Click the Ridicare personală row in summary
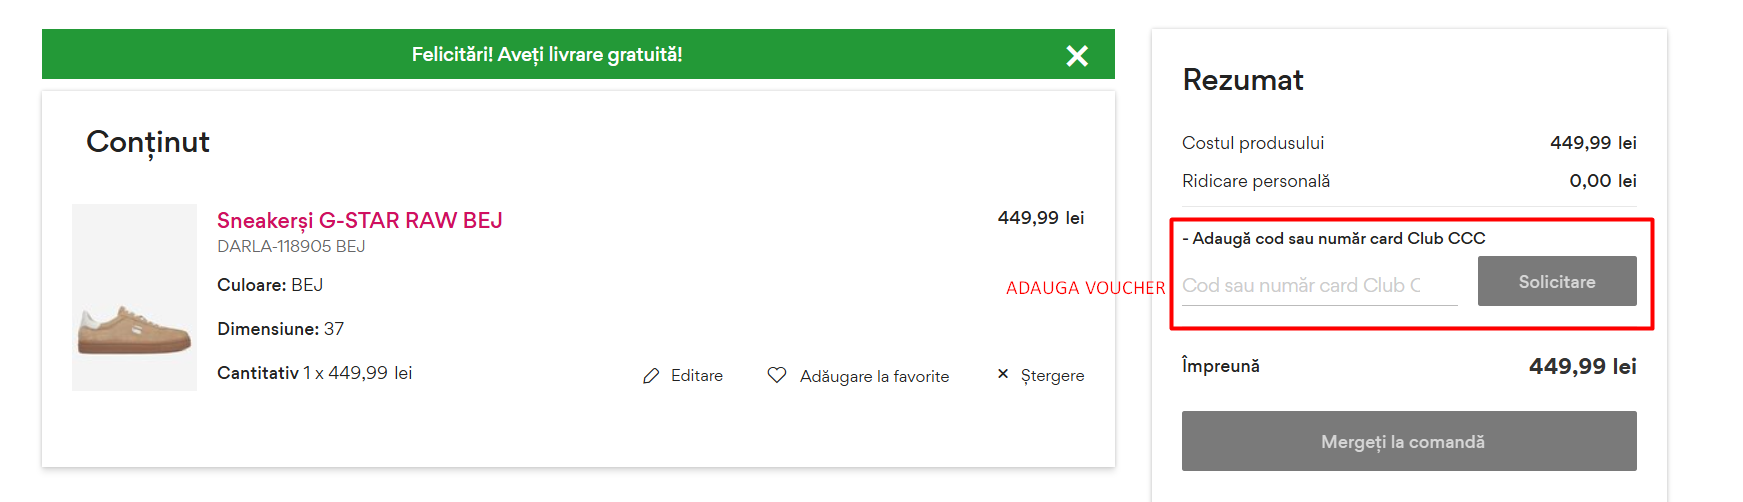Image resolution: width=1743 pixels, height=502 pixels. click(1255, 181)
